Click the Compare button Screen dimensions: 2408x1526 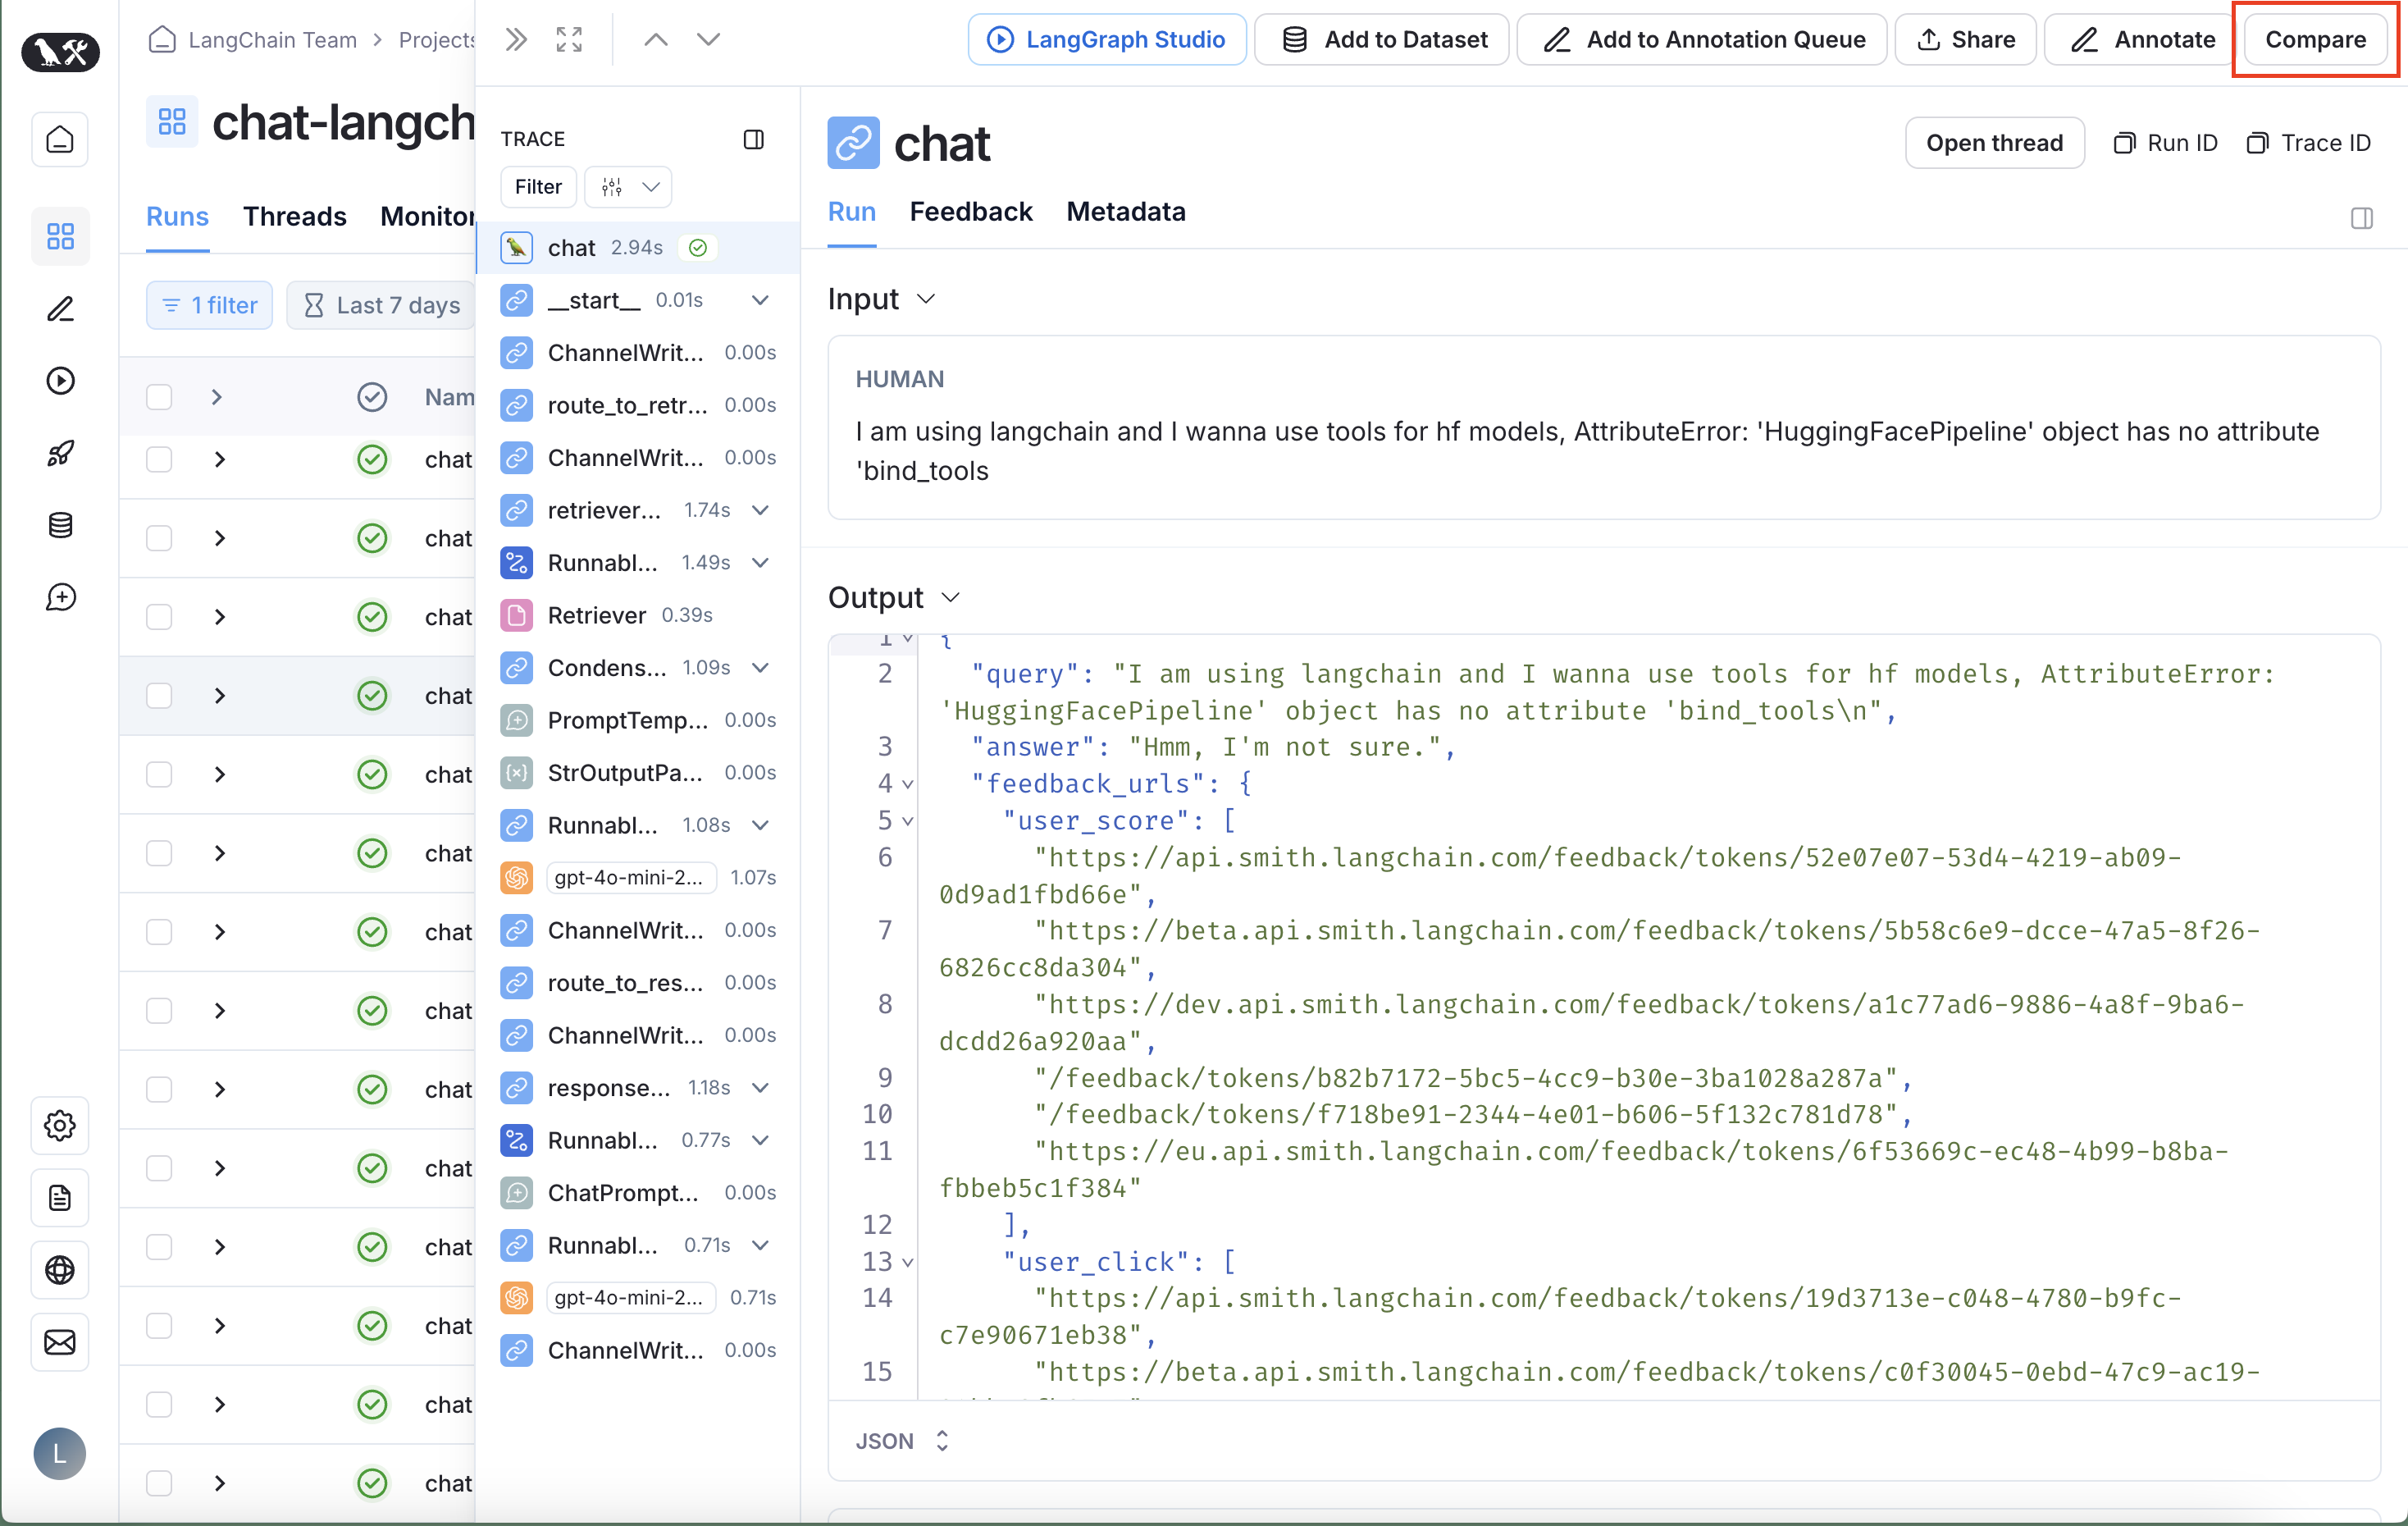click(2314, 40)
